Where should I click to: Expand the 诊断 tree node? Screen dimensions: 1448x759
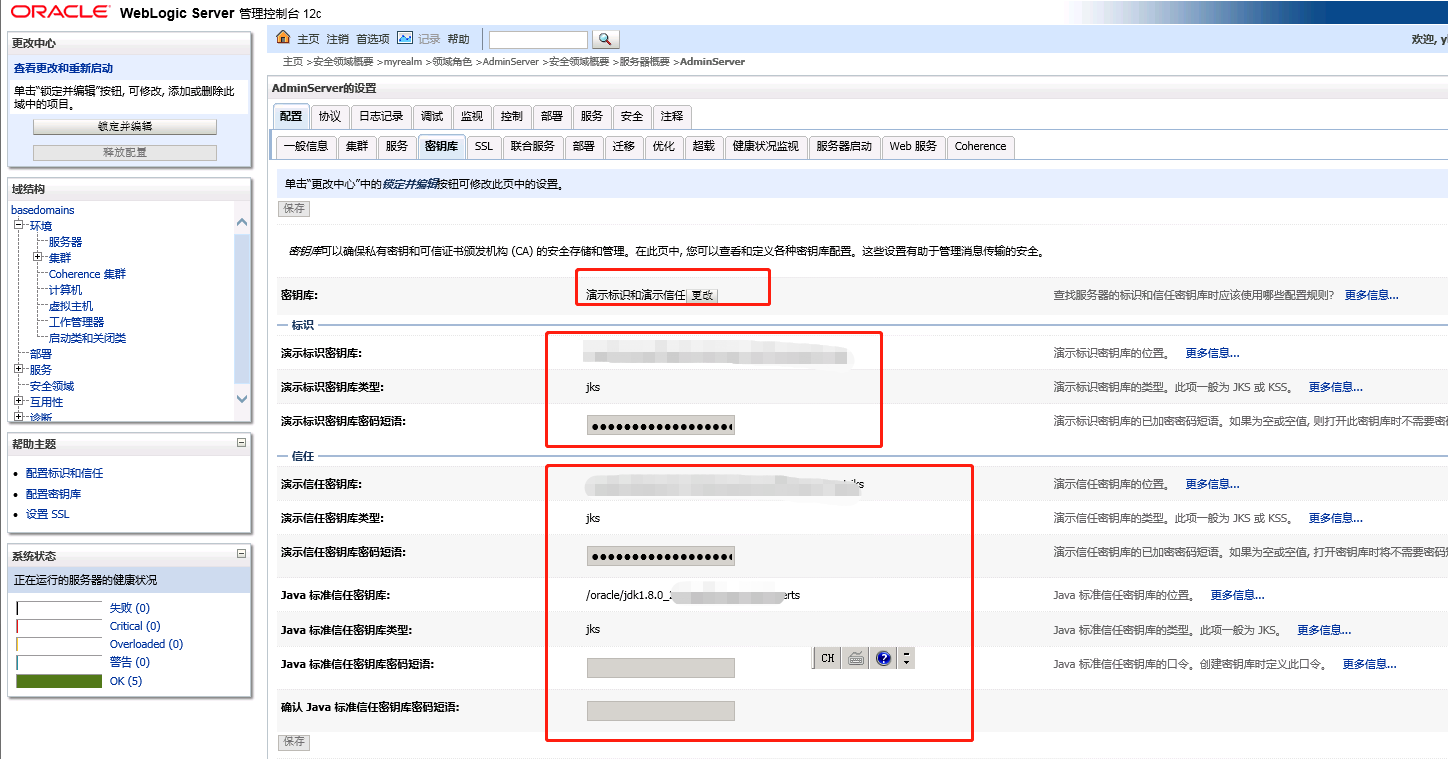click(18, 417)
